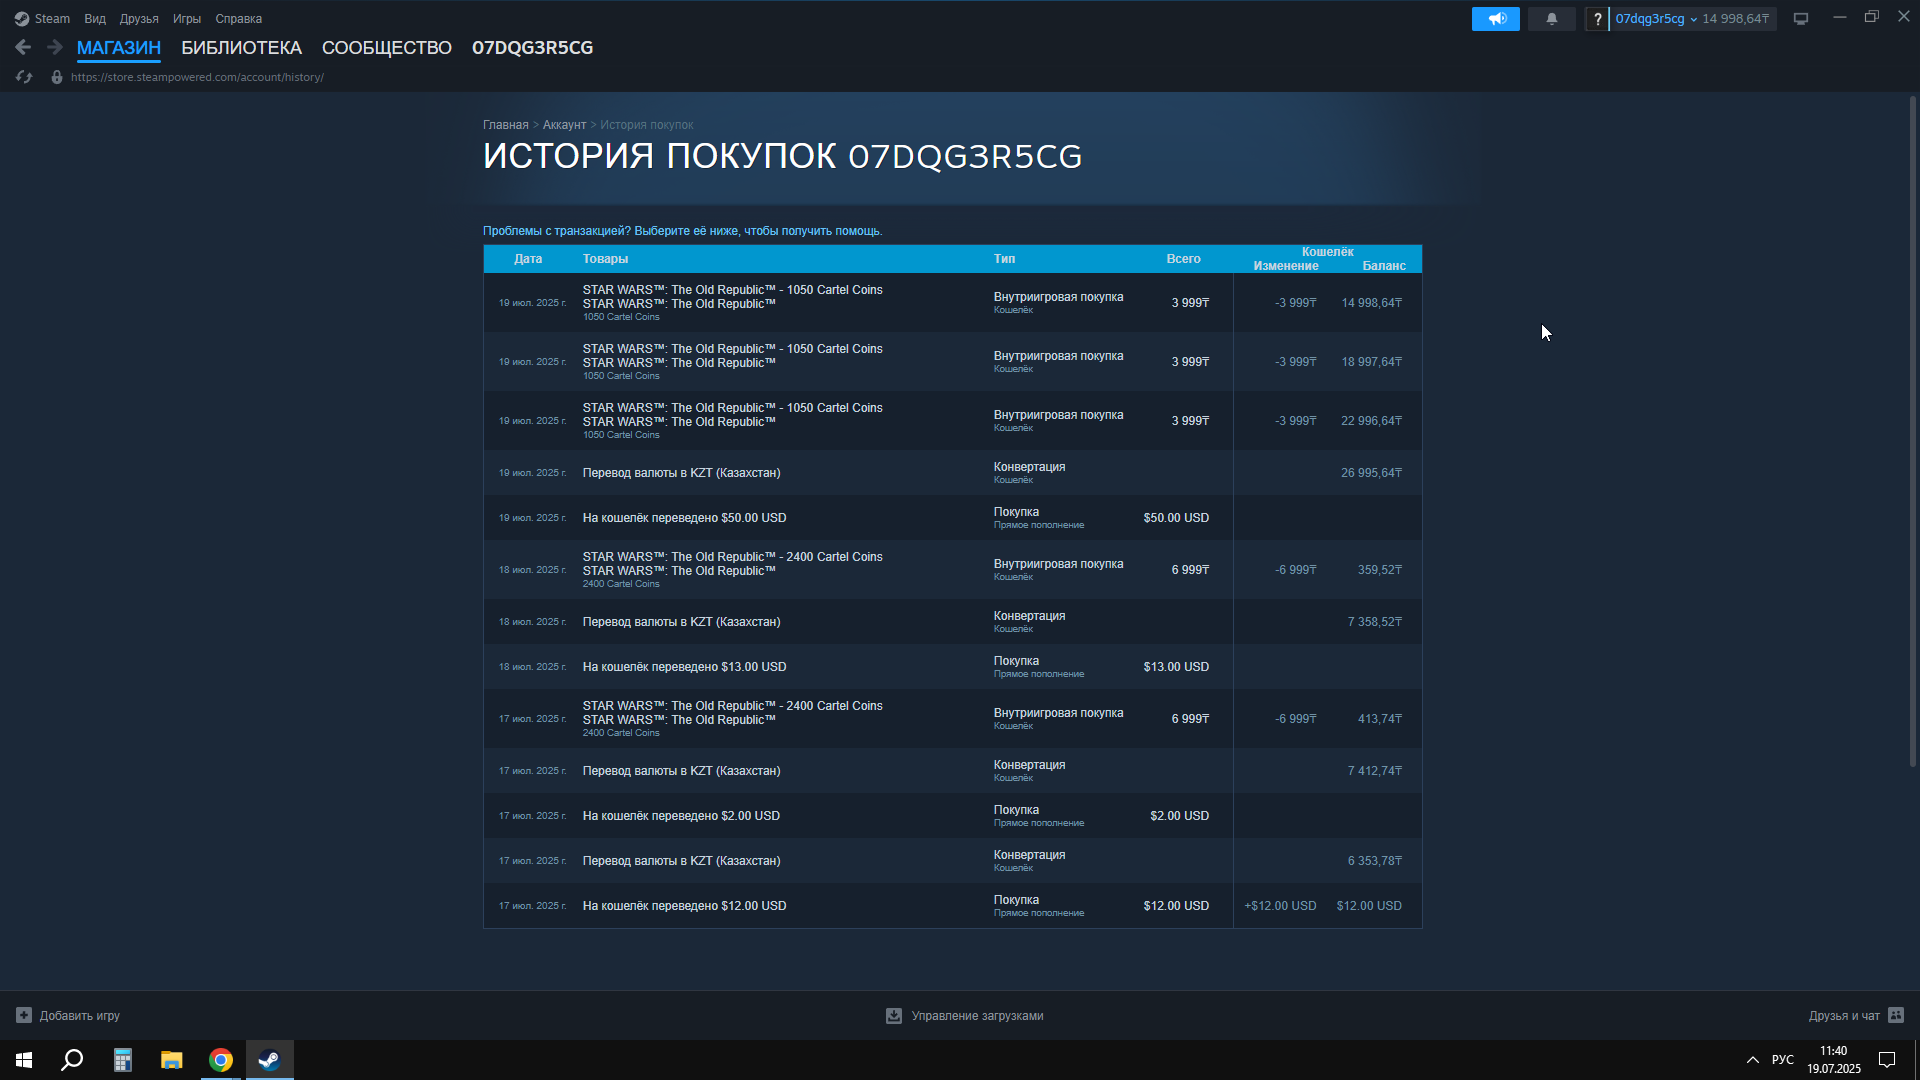Open 07DQG3R5CG profile tab
1920x1080 pixels.
click(x=532, y=48)
